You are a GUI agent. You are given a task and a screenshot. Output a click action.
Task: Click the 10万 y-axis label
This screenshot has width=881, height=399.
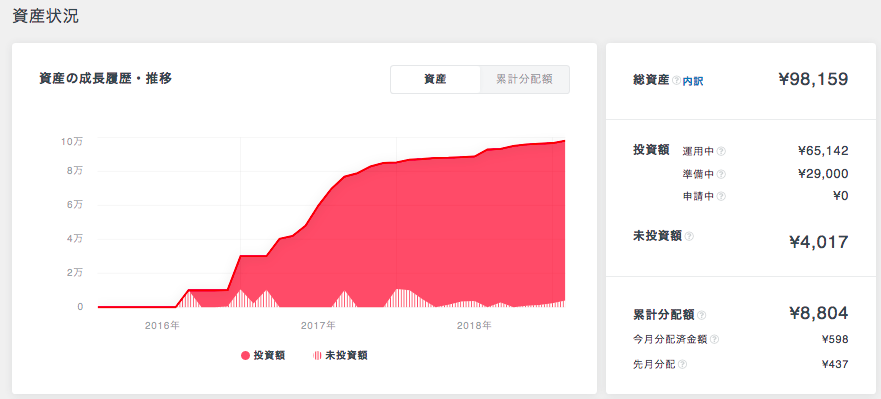[71, 142]
